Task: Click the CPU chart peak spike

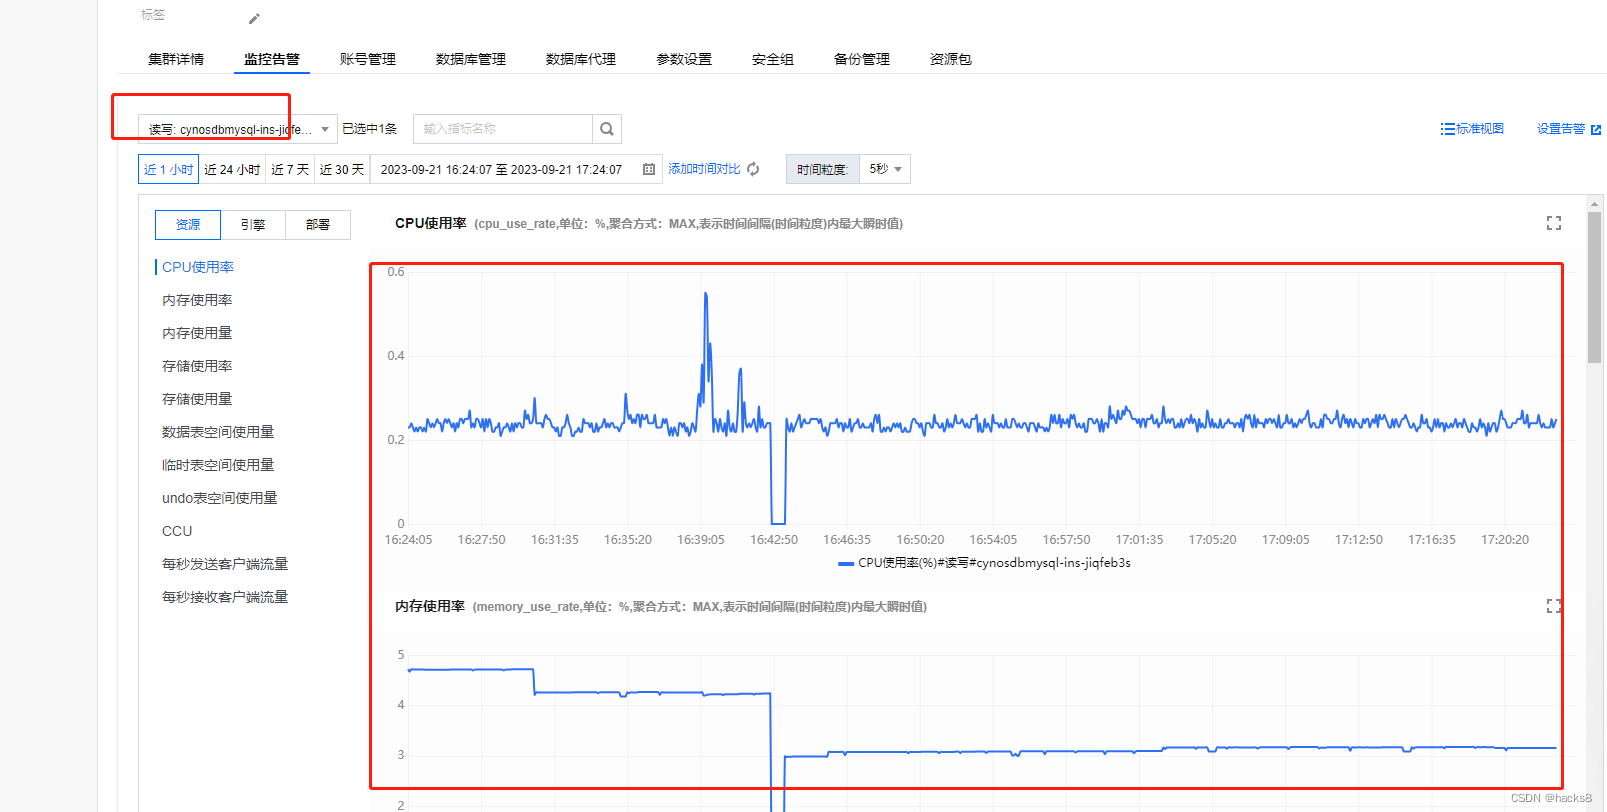Action: coord(705,296)
